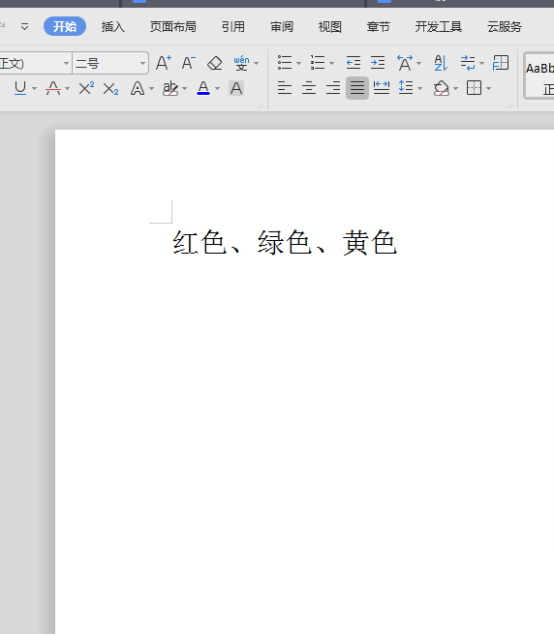Align text left
Viewport: 554px width, 635px height.
tap(285, 88)
